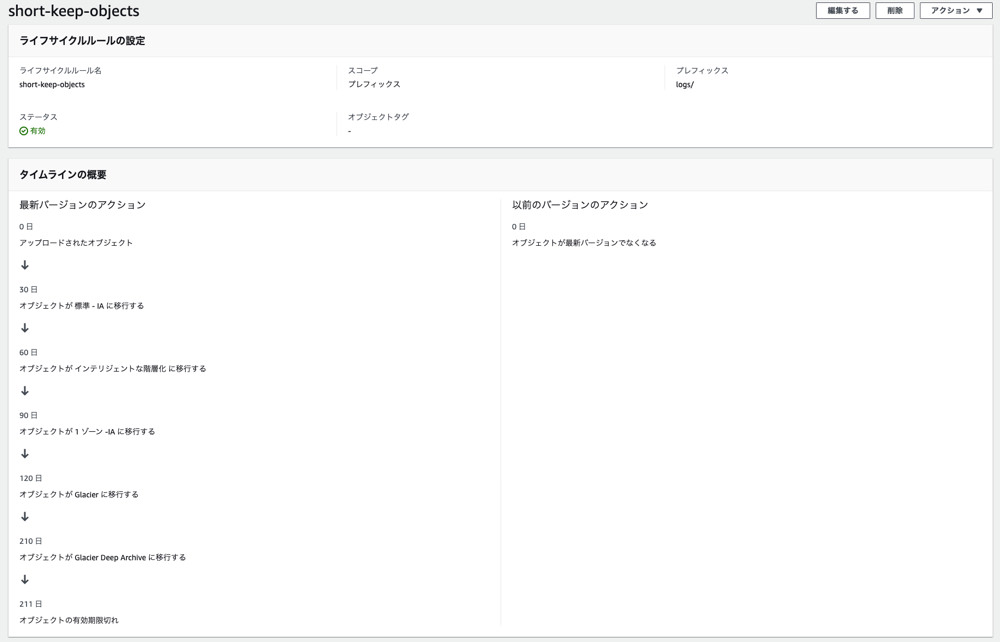Click the short-keep-objects rule name value
This screenshot has height=642, width=1000.
[x=52, y=85]
